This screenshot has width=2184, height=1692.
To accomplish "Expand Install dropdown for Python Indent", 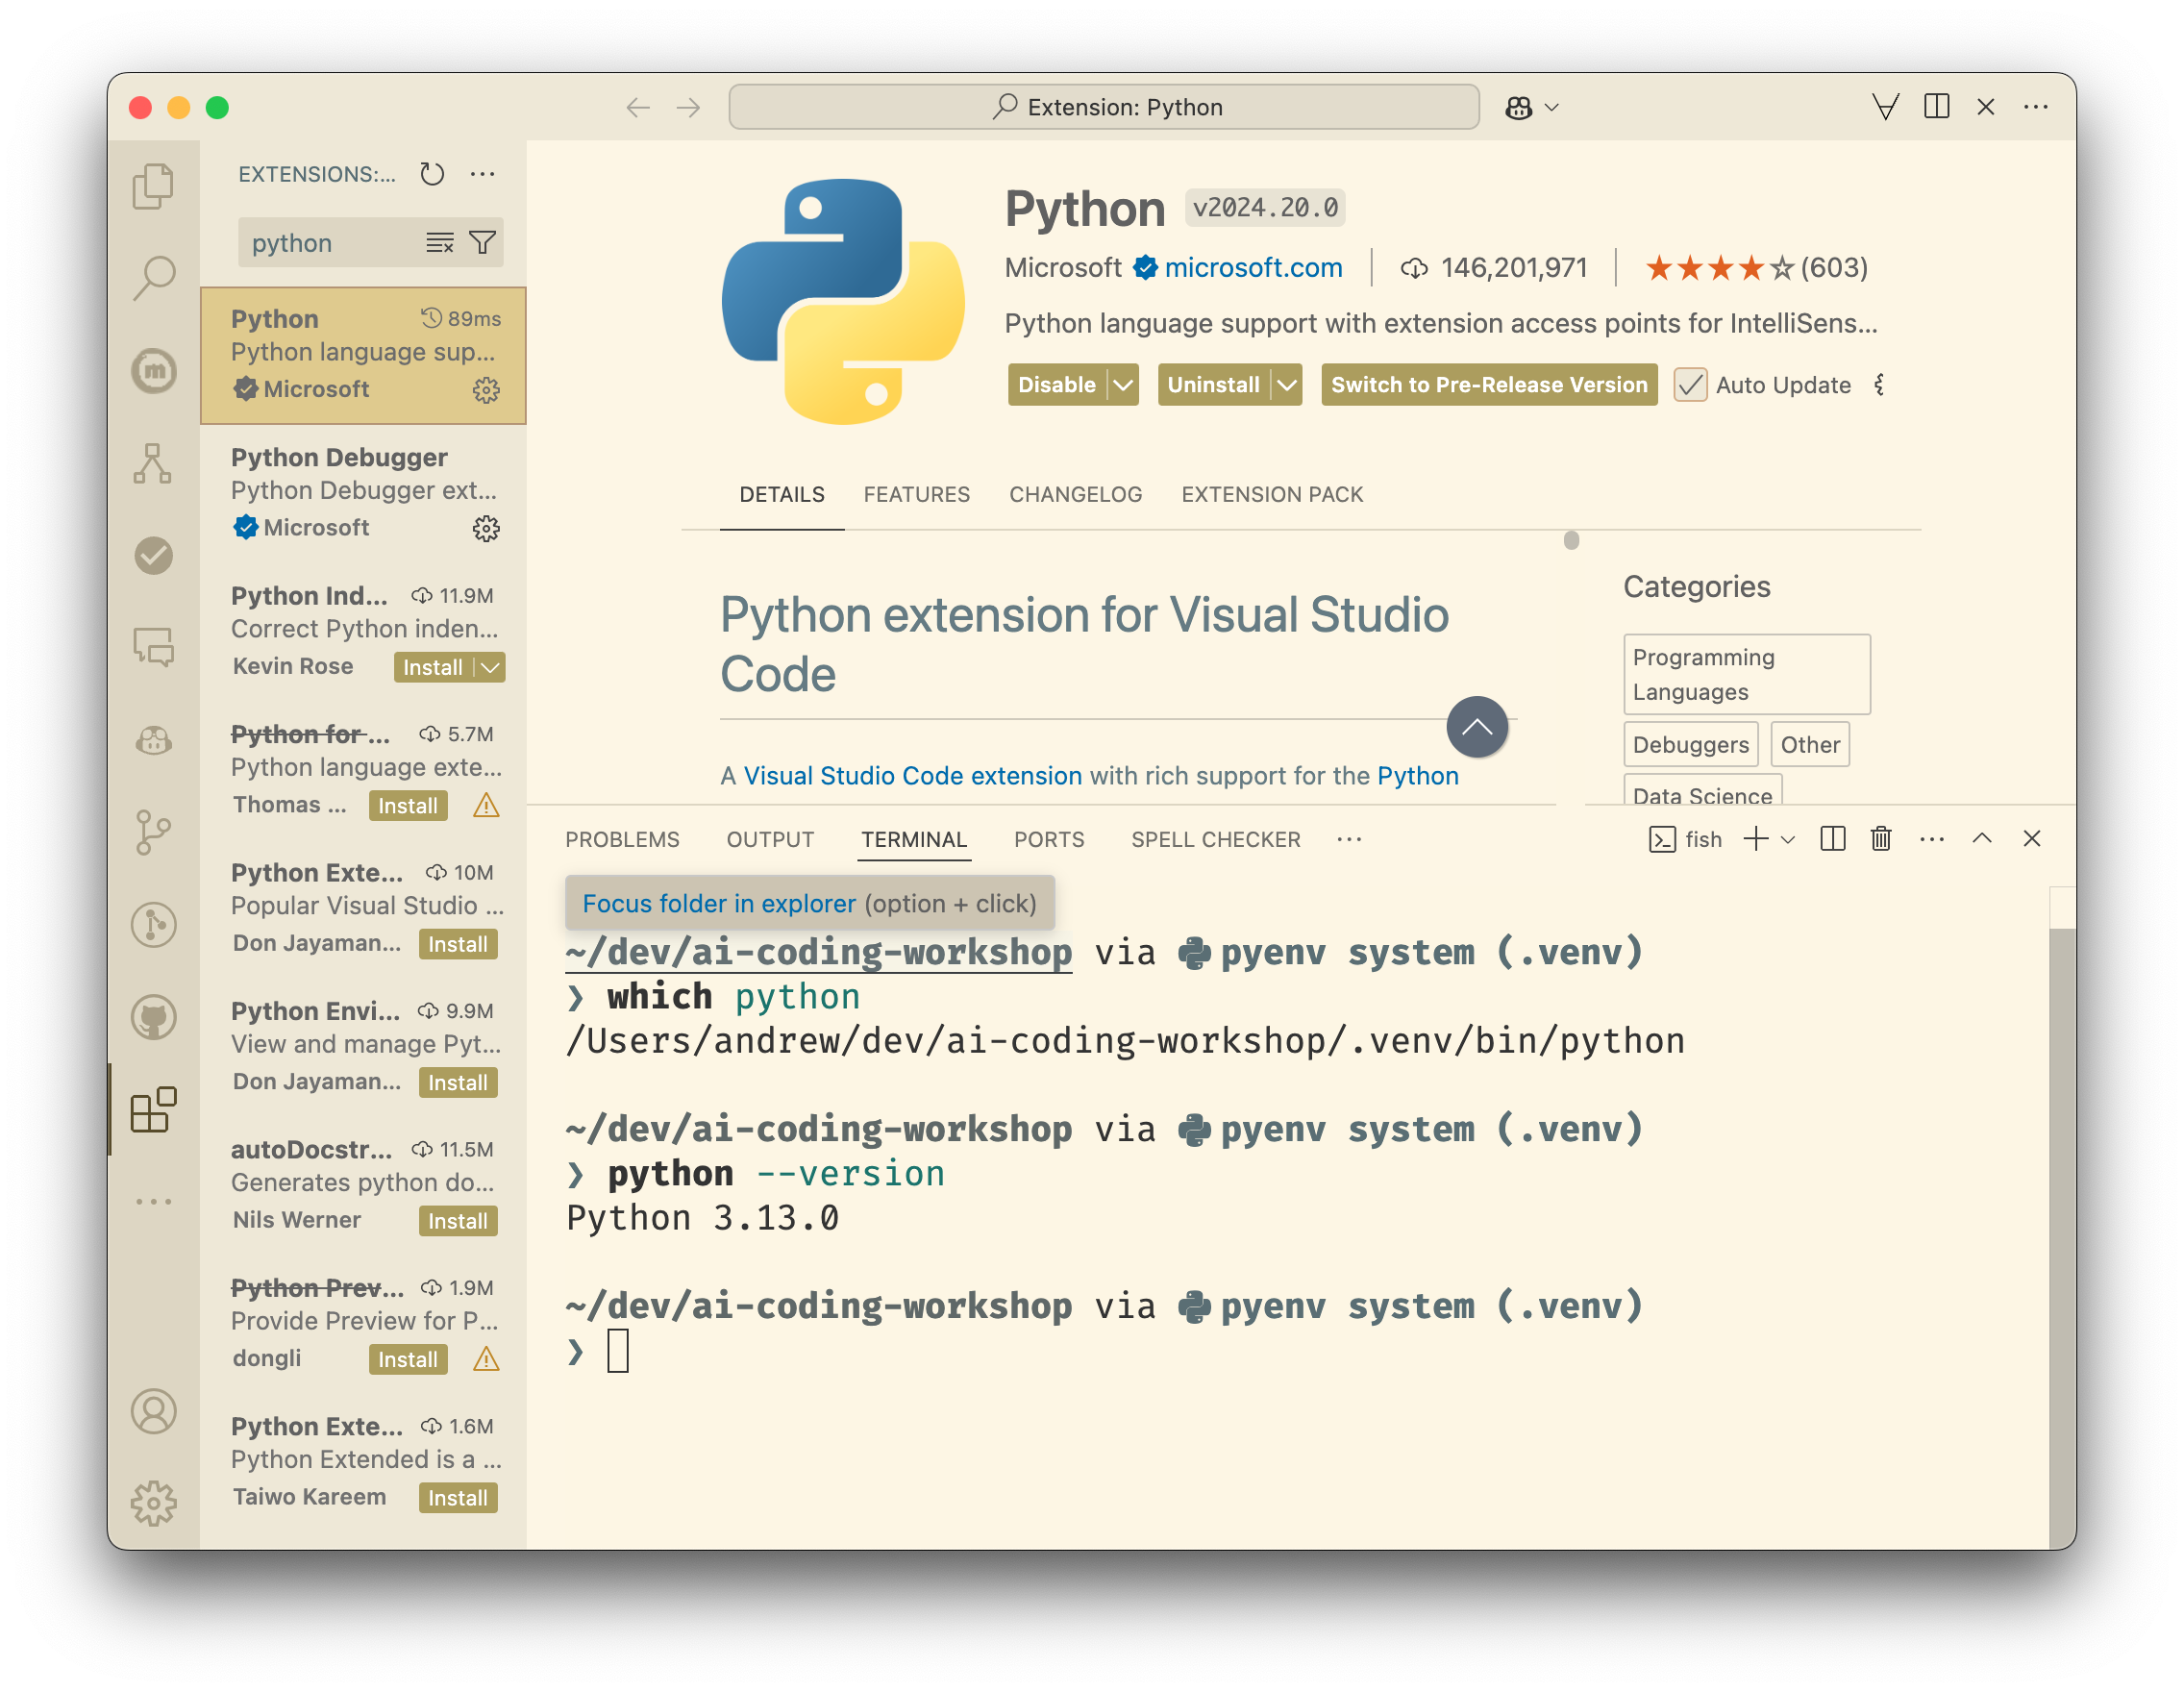I will click(x=490, y=667).
